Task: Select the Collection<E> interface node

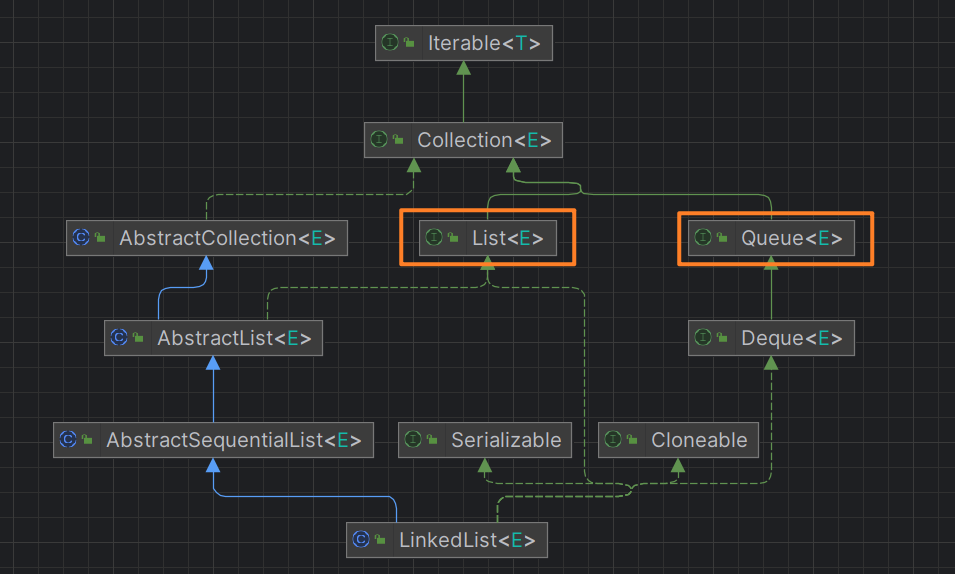Action: (463, 140)
